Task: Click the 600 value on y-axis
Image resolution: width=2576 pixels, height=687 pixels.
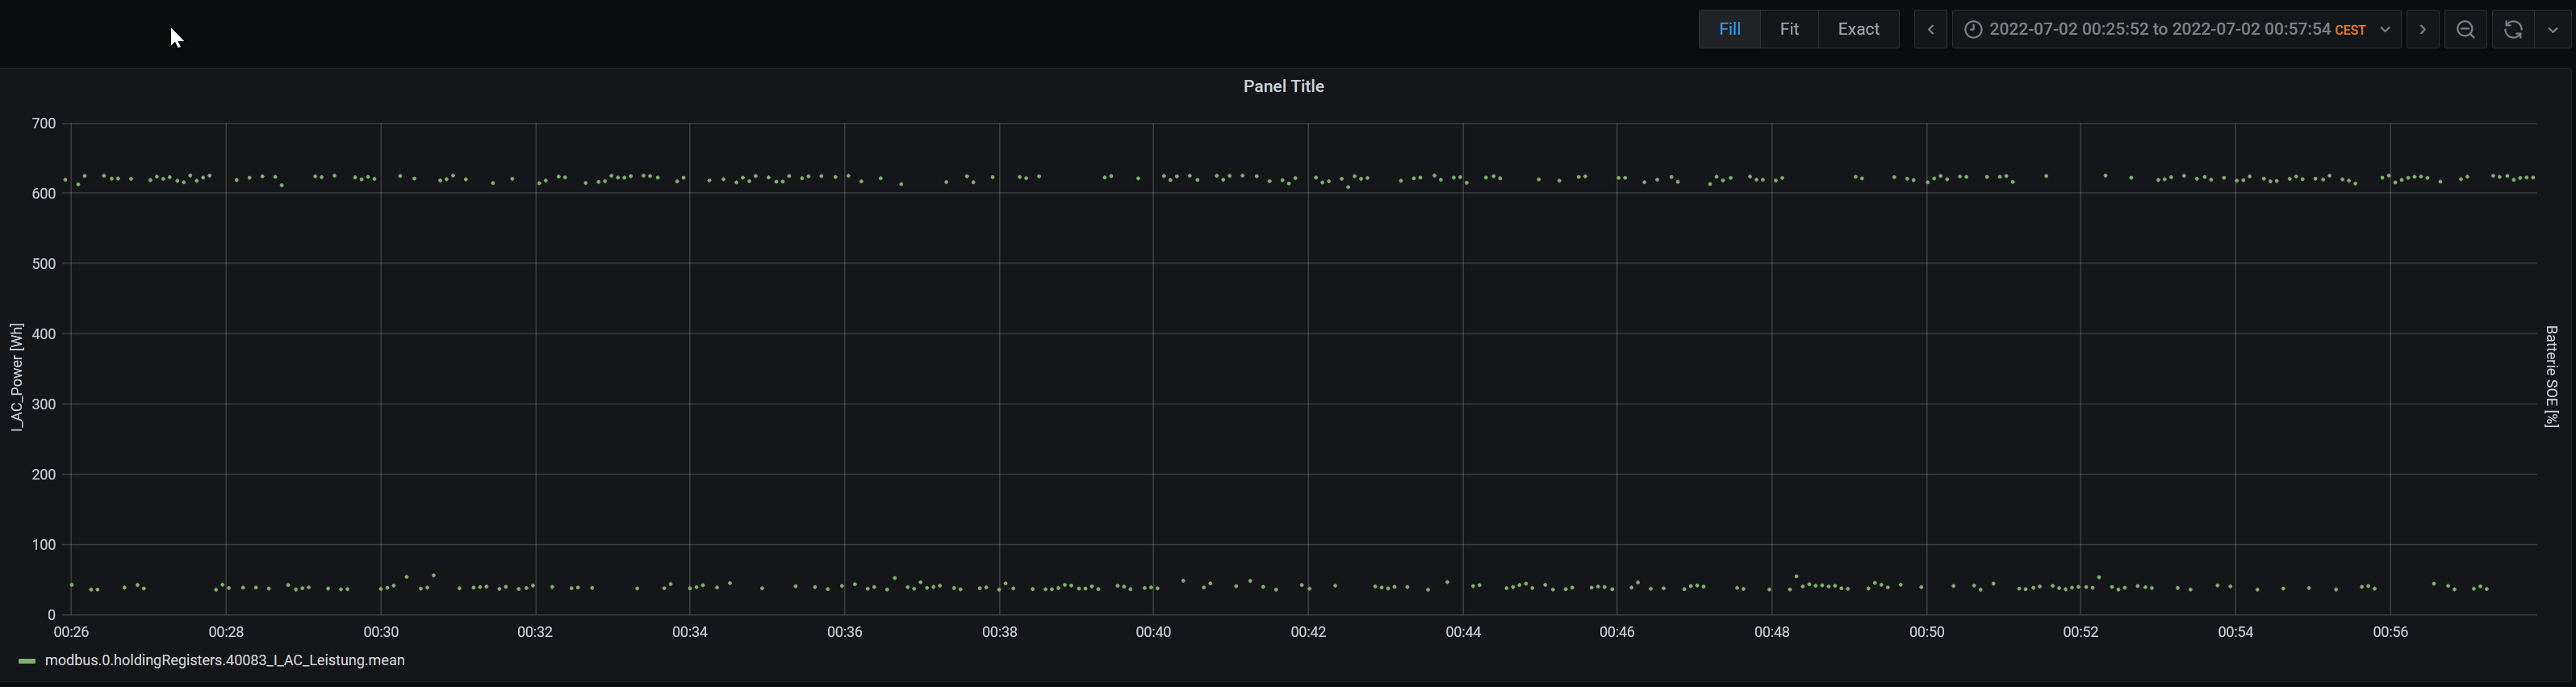Action: click(x=44, y=194)
